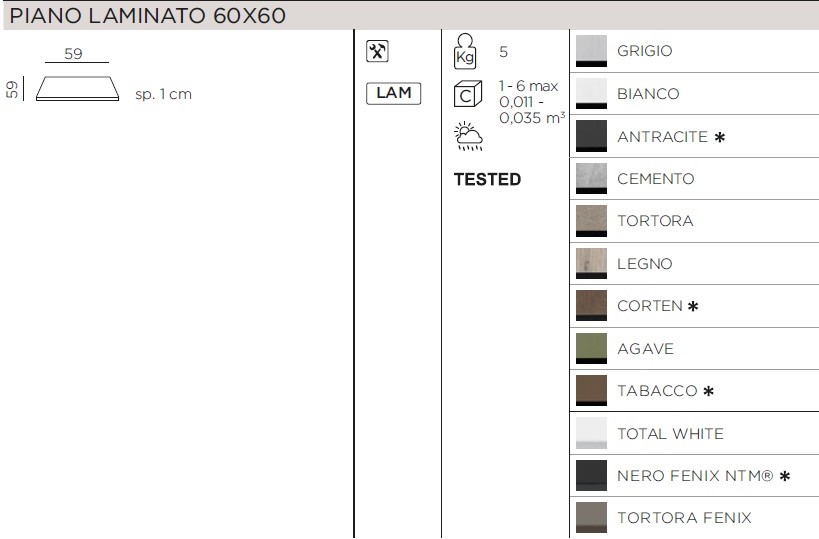Viewport: 819px width, 539px height.
Task: Click the TABACCO color swatch
Action: click(x=591, y=391)
